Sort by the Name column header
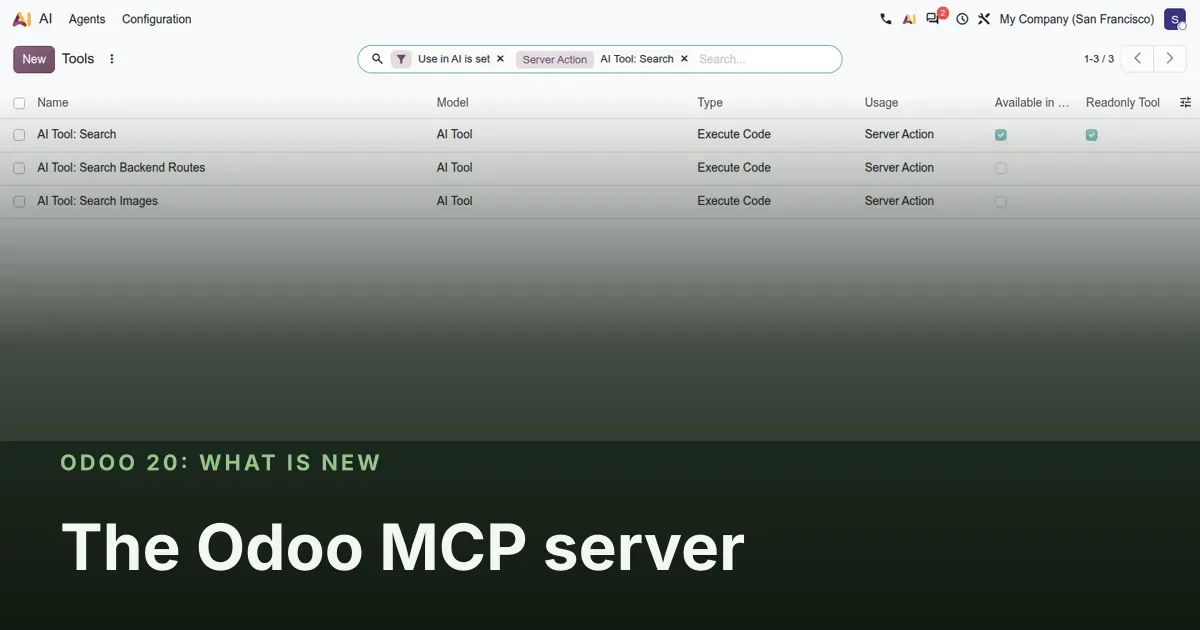Viewport: 1200px width, 630px height. click(53, 102)
